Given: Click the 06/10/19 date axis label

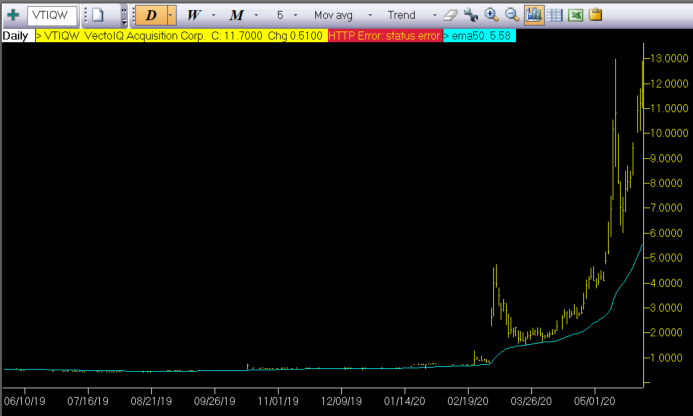Looking at the screenshot, I should point(24,401).
